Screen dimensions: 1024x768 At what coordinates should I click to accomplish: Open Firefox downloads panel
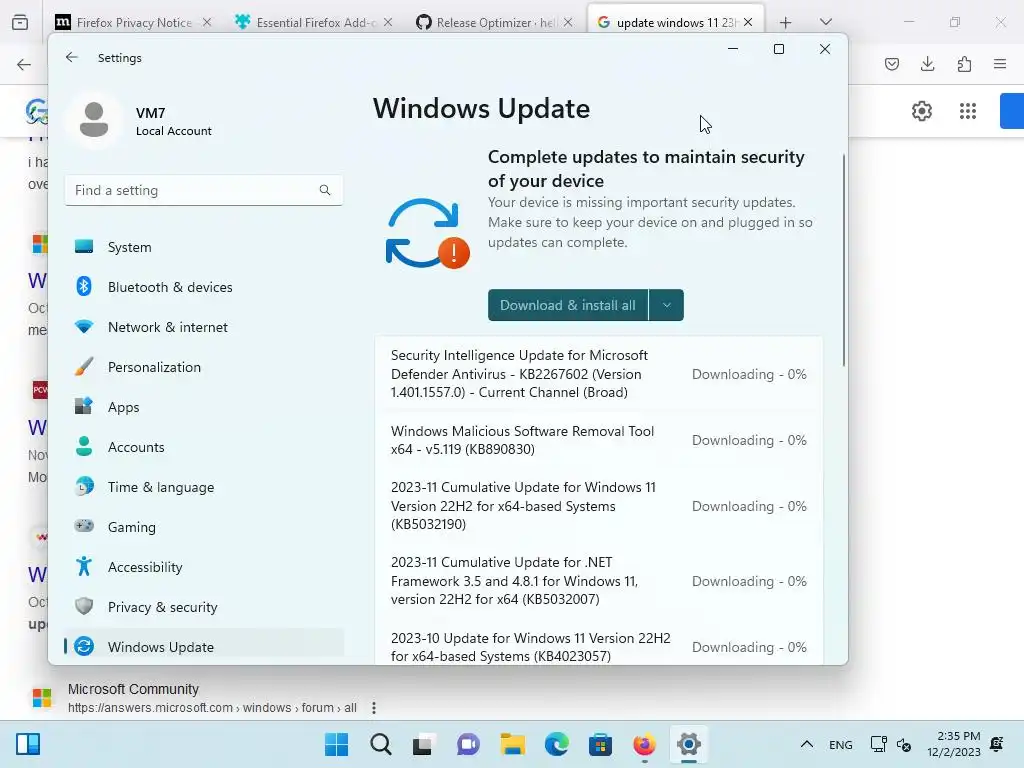coord(927,64)
